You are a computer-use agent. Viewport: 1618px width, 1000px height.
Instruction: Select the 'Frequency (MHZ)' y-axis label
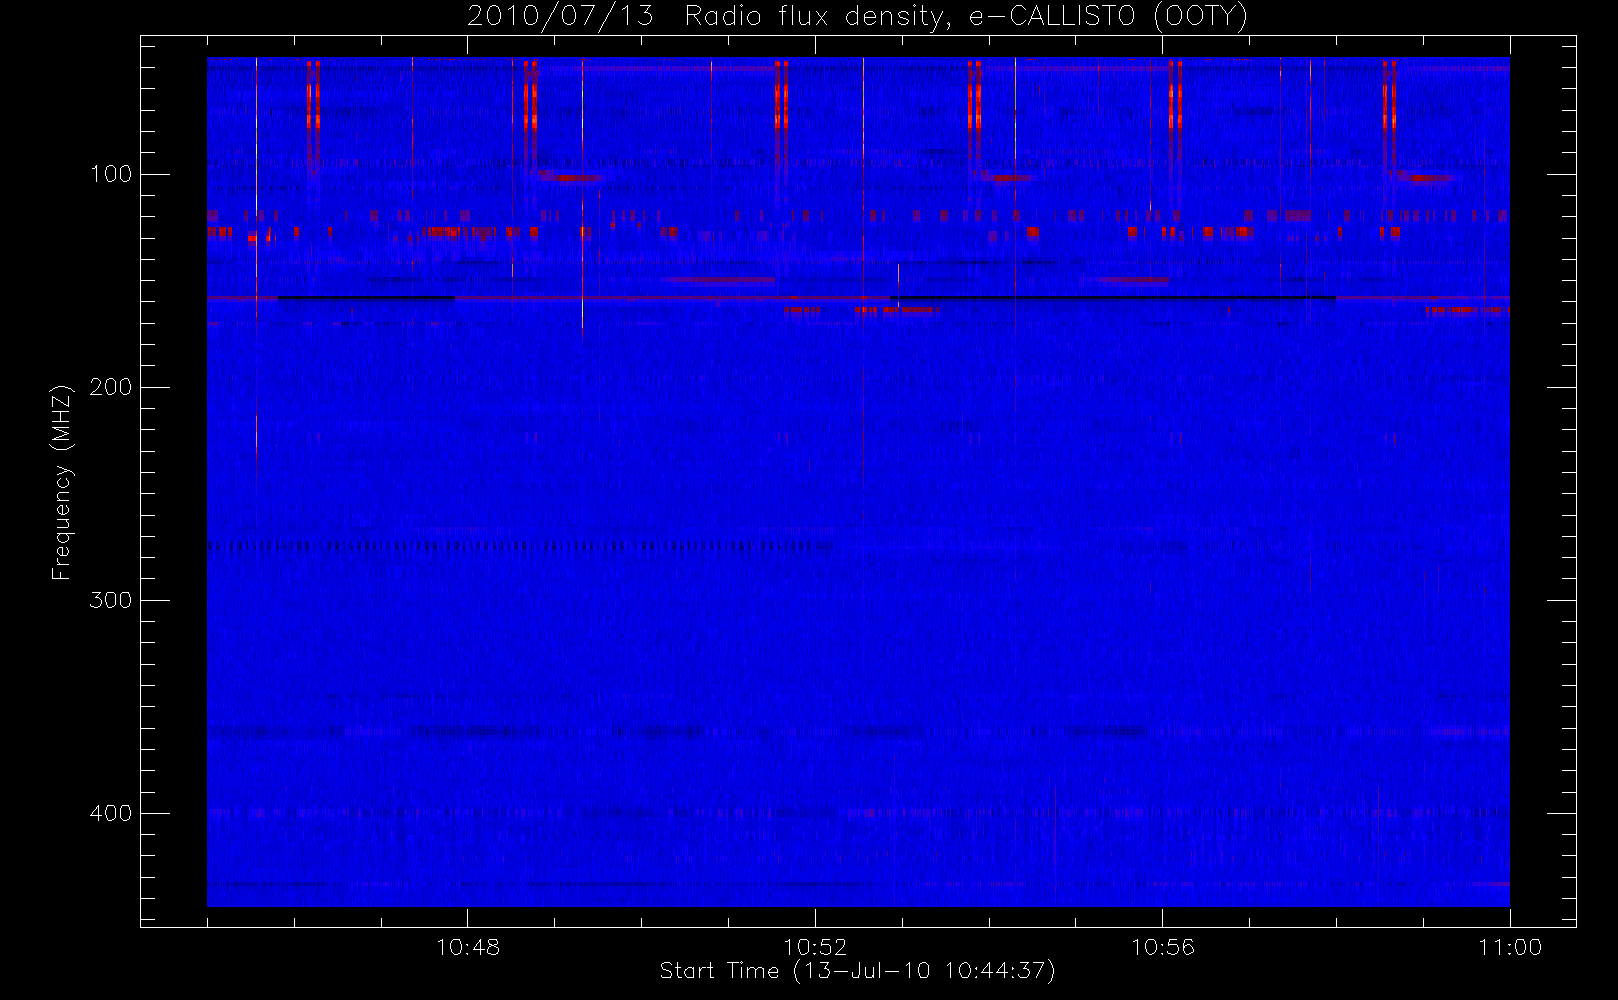click(x=62, y=482)
